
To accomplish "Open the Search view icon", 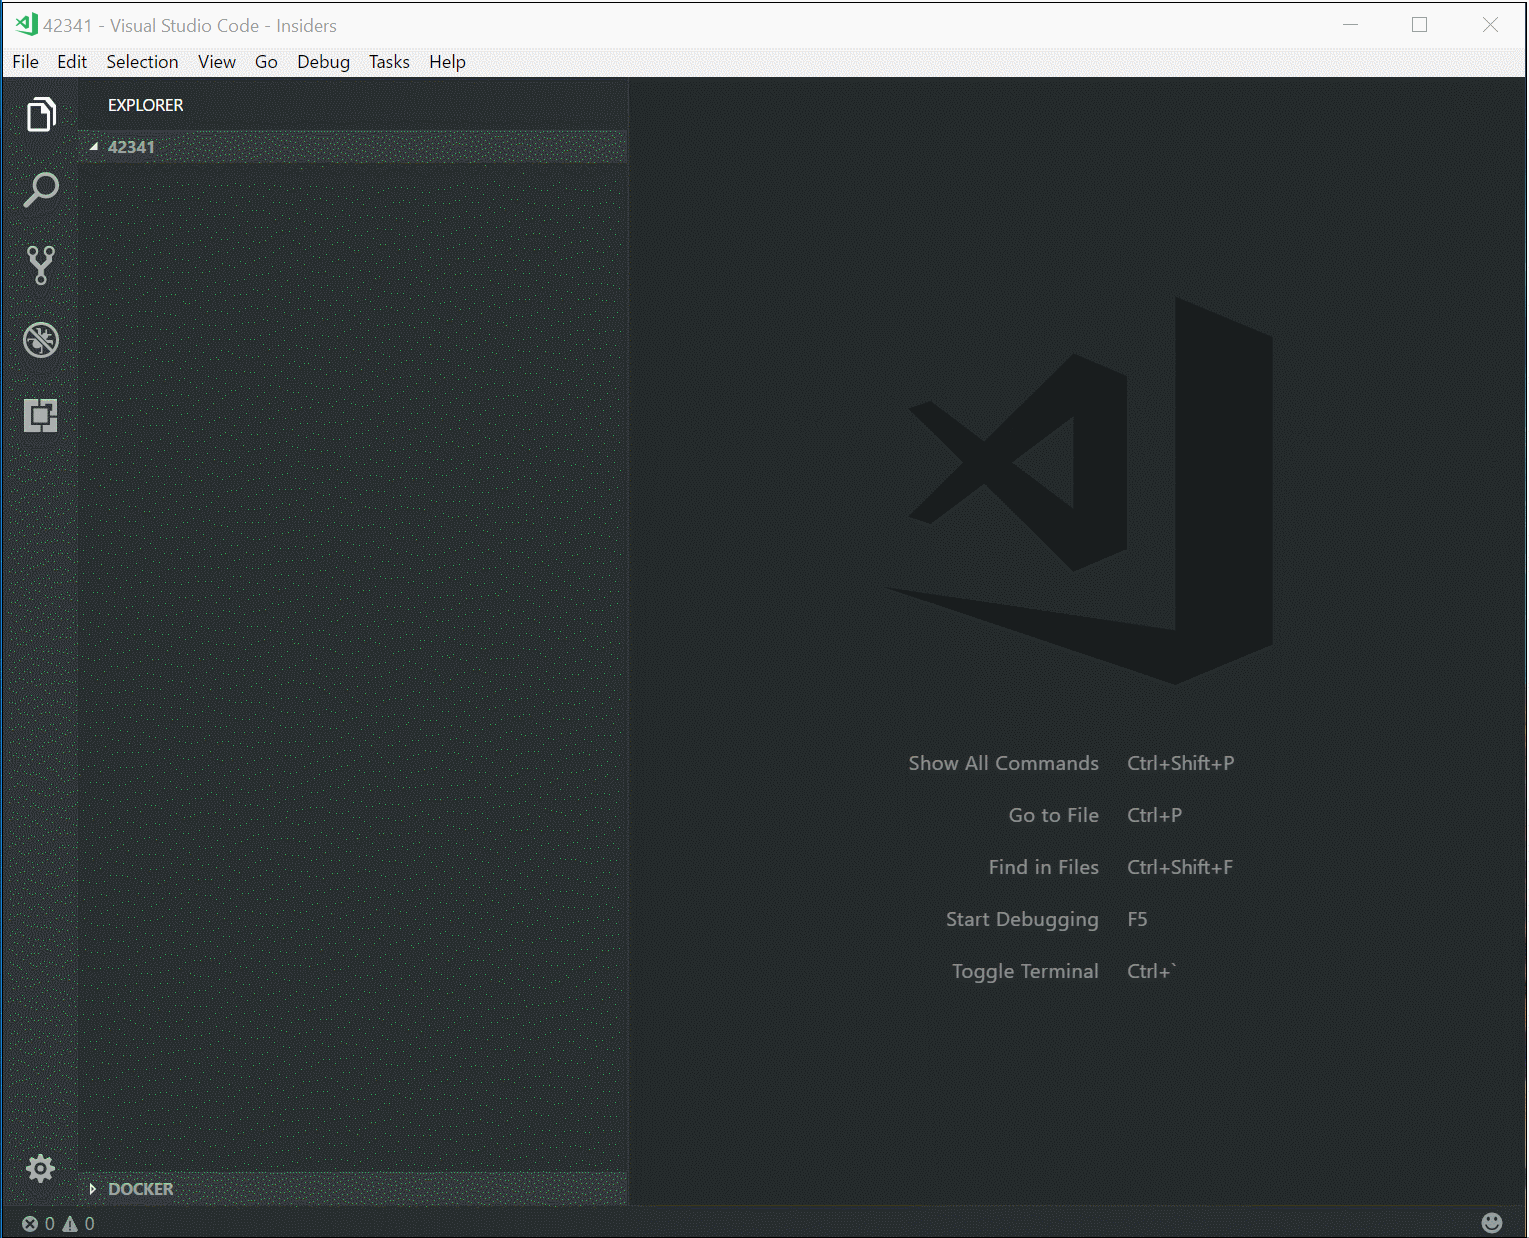I will point(41,190).
